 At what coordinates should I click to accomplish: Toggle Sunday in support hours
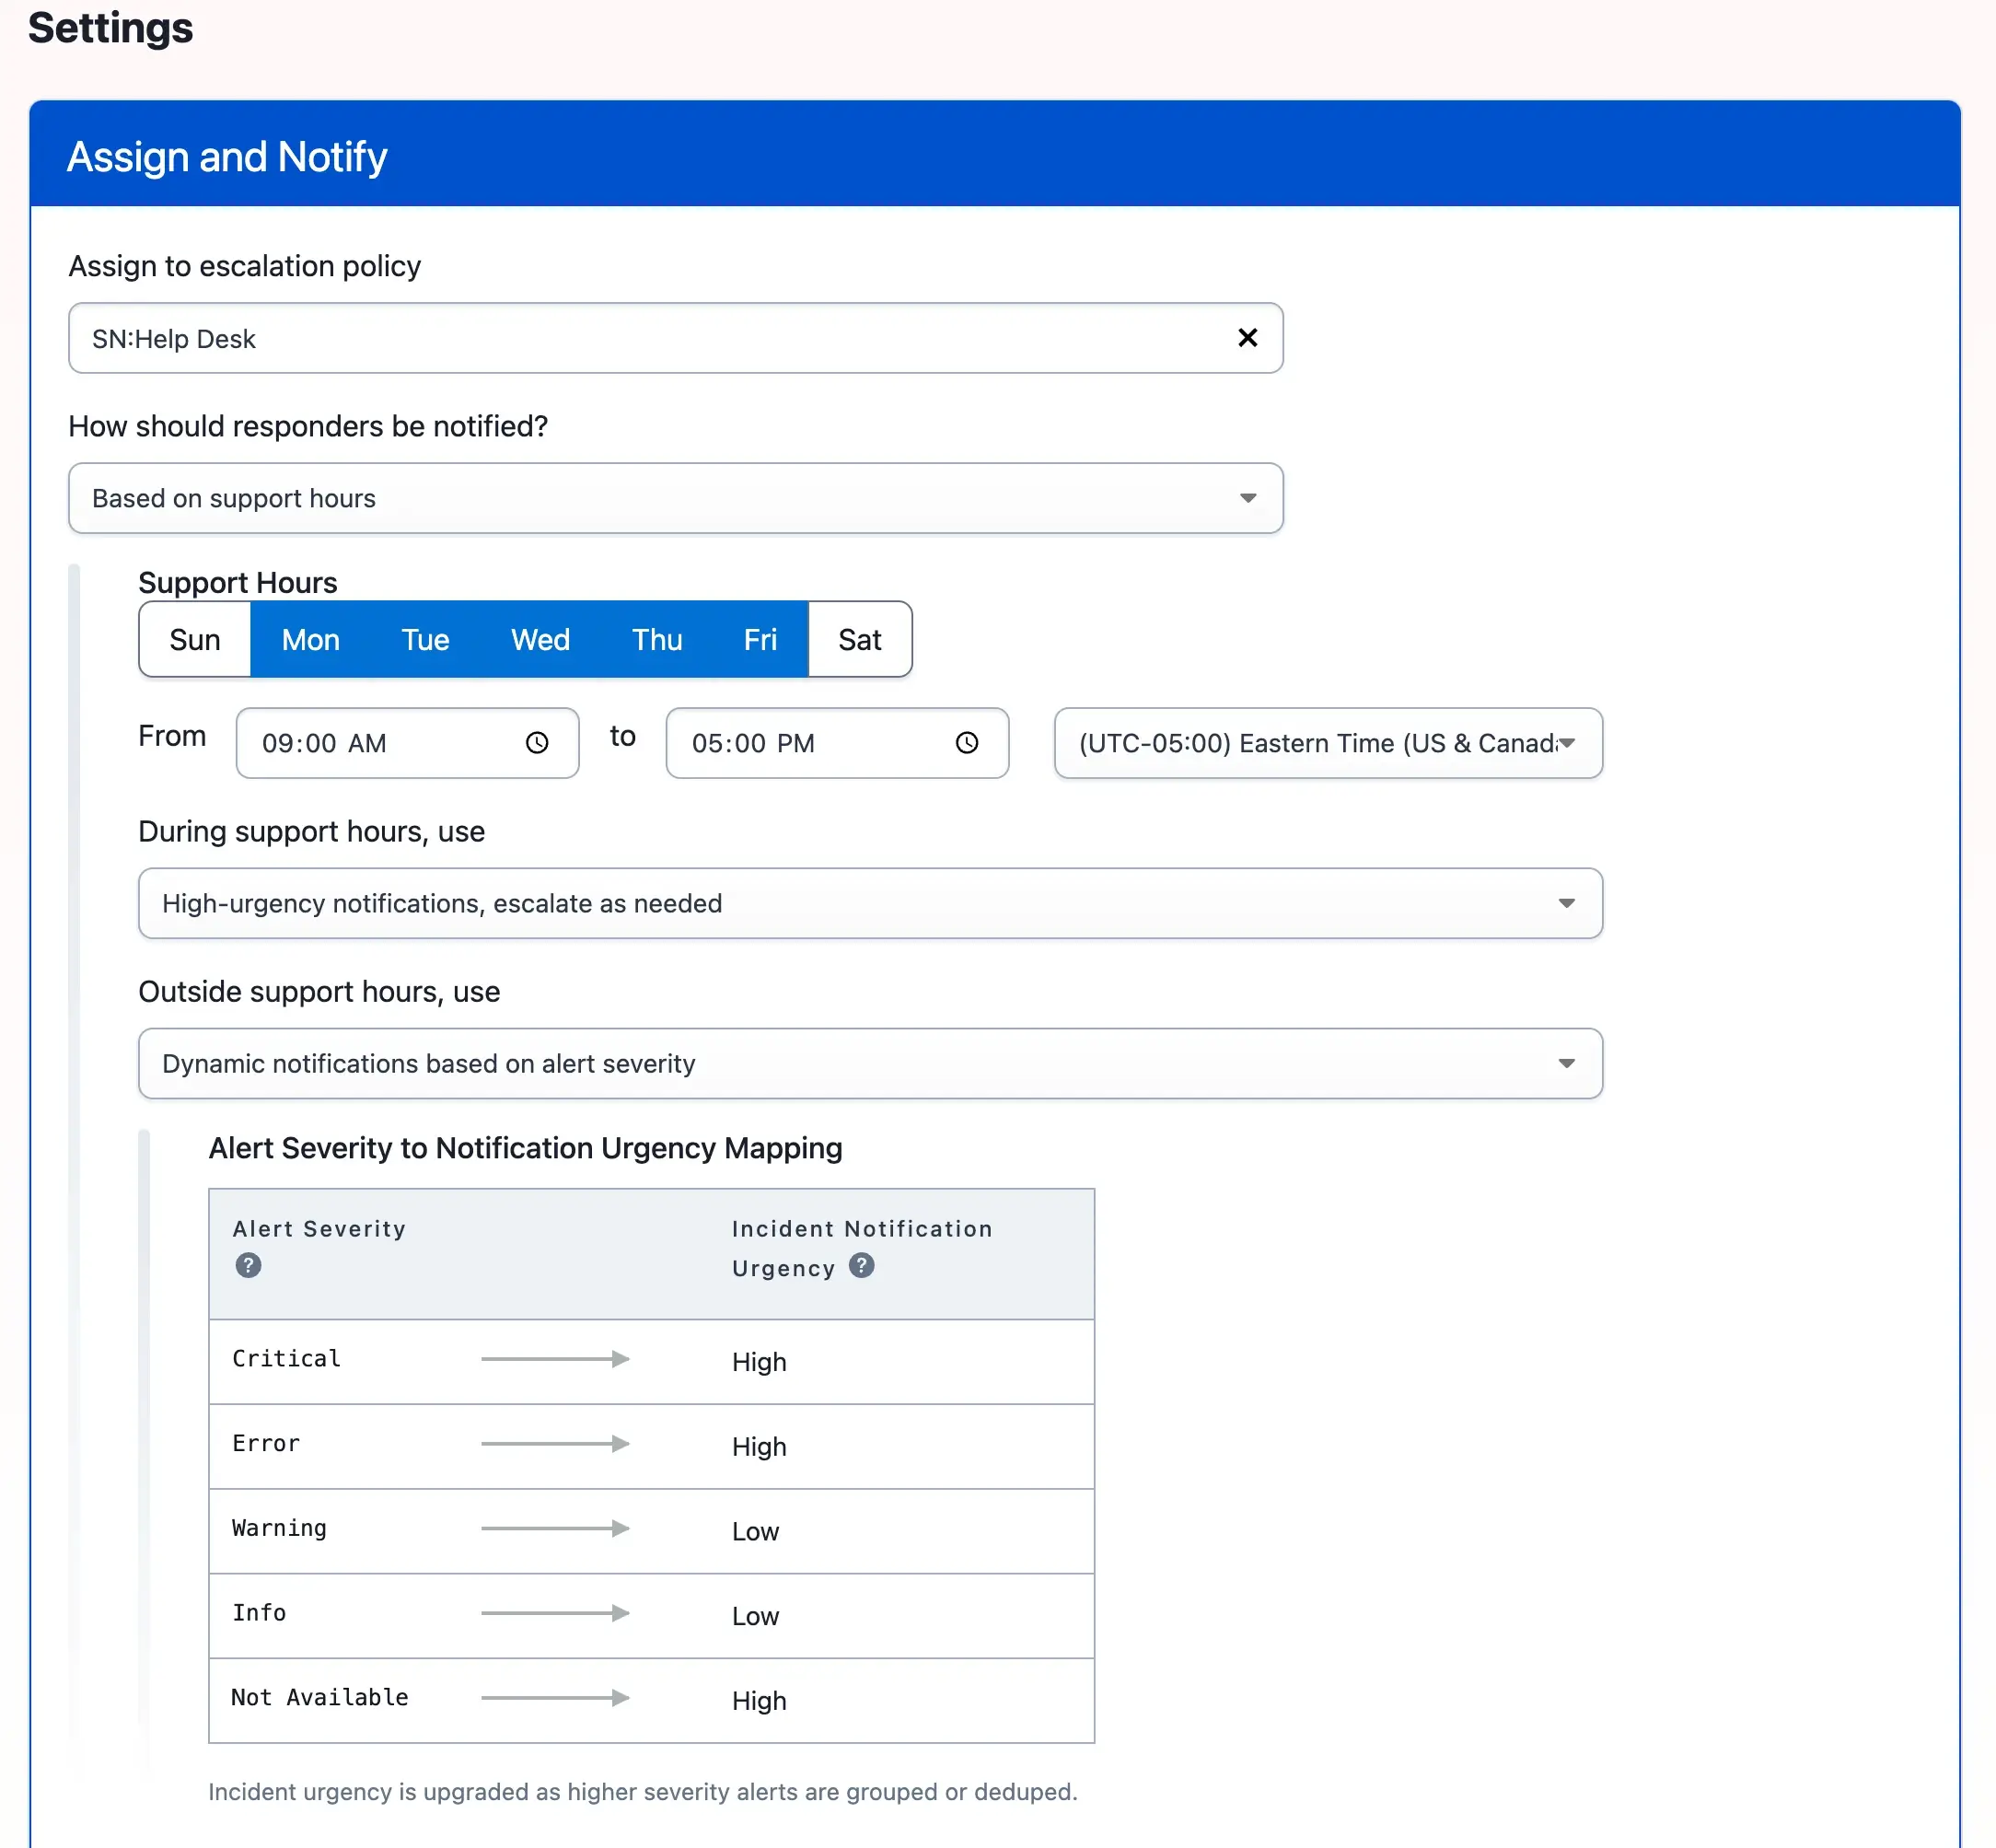(x=195, y=640)
